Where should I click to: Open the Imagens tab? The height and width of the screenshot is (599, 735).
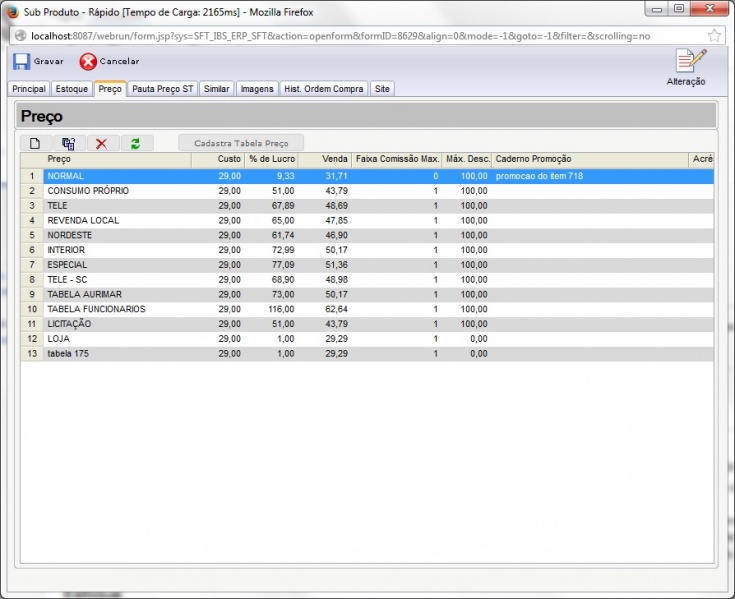(257, 89)
